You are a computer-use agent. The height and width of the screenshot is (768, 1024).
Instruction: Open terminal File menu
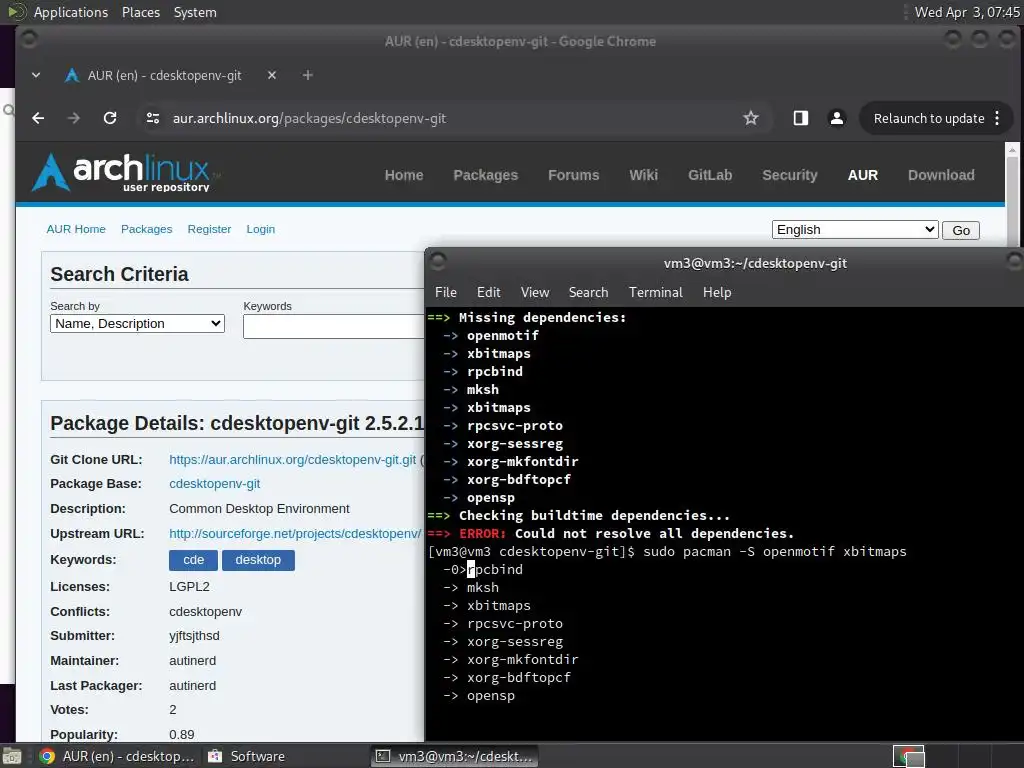(x=446, y=293)
